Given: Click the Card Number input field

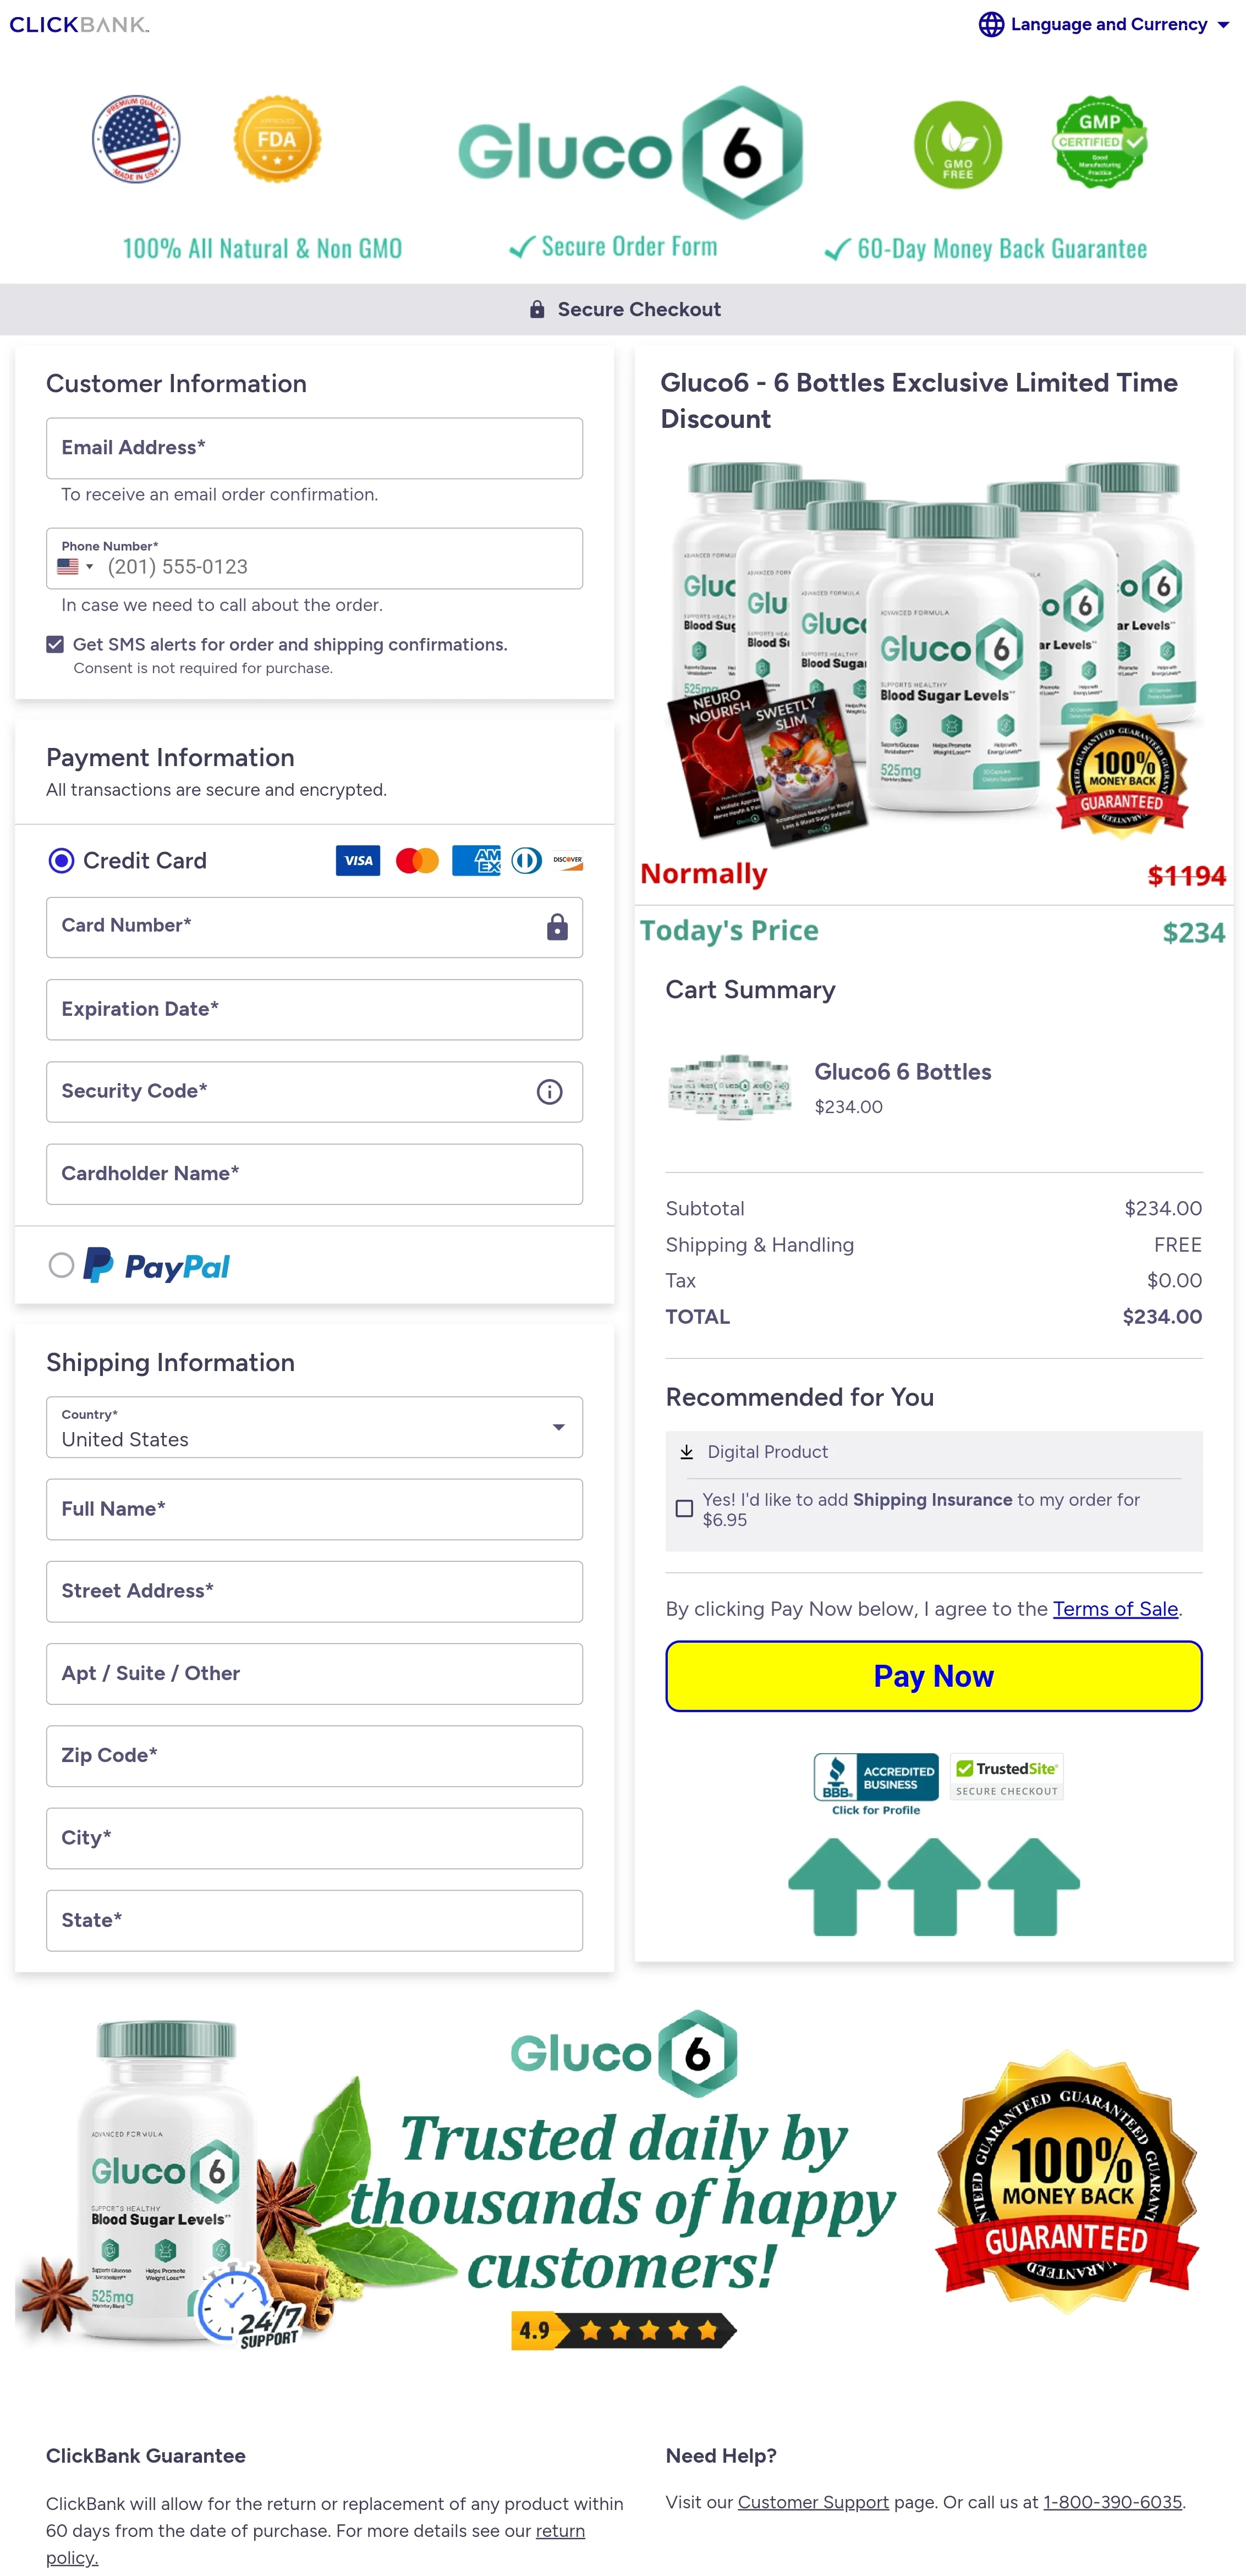Looking at the screenshot, I should tap(314, 925).
